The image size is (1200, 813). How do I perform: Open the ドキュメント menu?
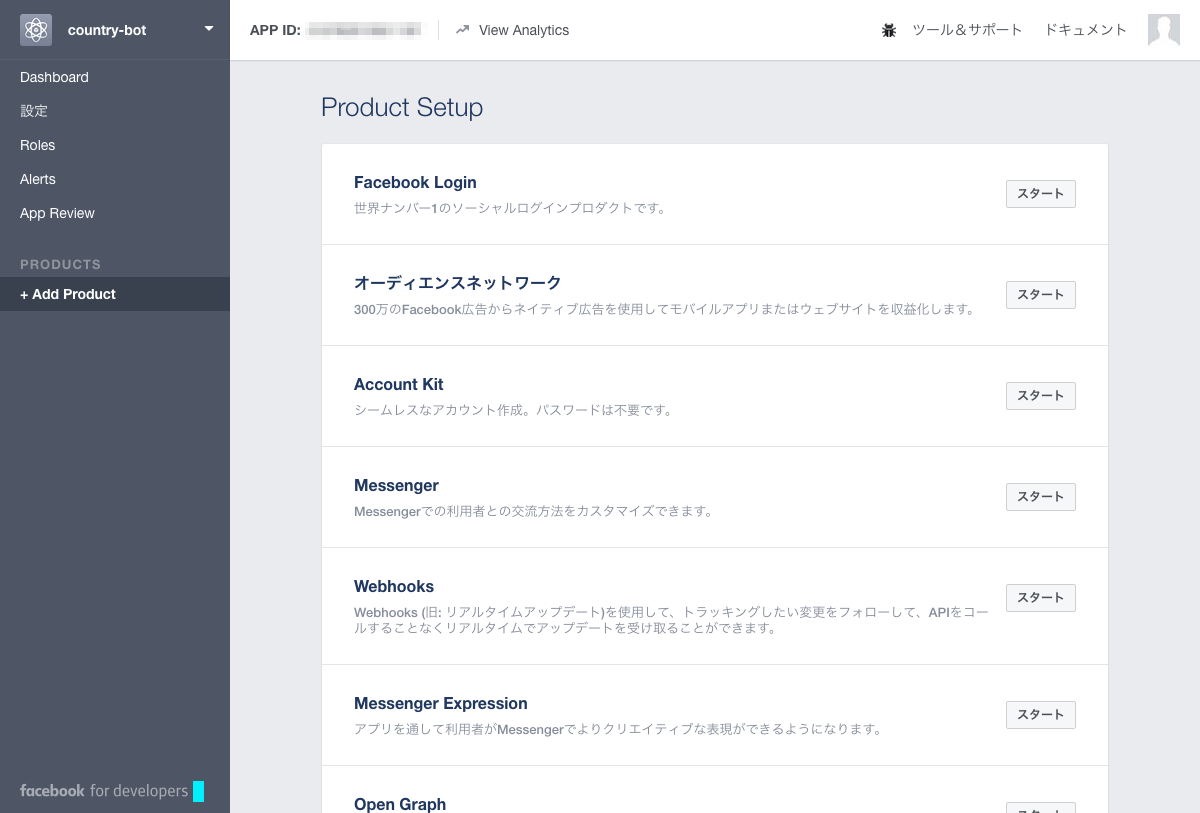(1085, 30)
